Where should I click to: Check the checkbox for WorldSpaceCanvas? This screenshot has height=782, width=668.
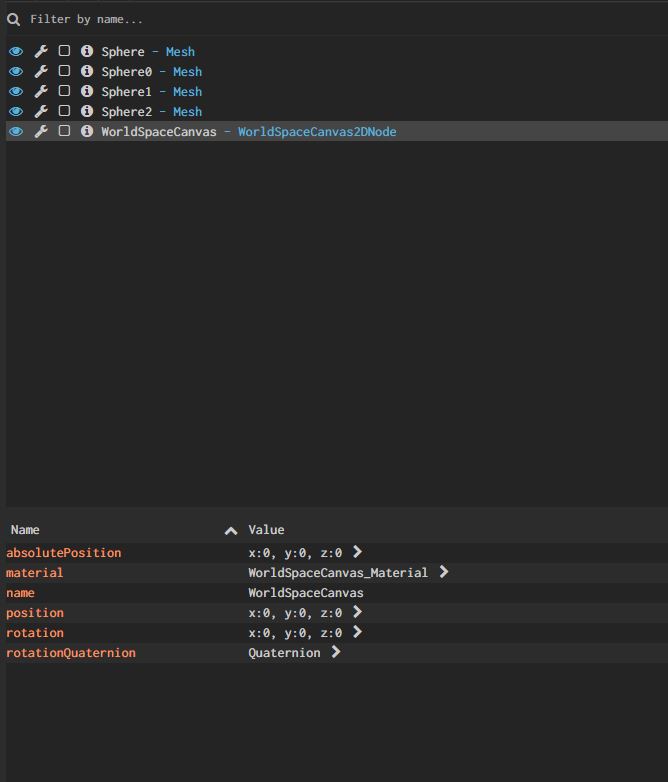point(64,131)
